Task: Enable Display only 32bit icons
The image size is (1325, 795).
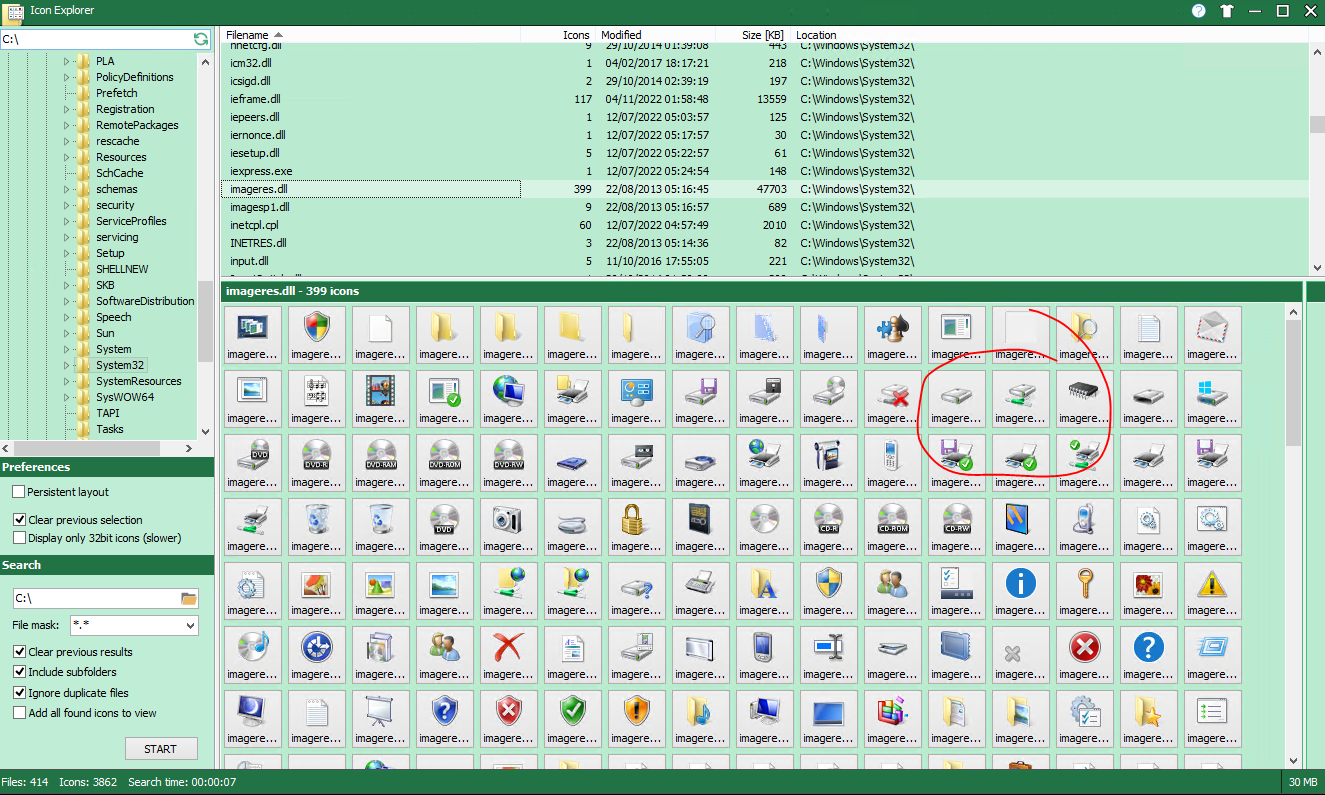Action: click(19, 538)
